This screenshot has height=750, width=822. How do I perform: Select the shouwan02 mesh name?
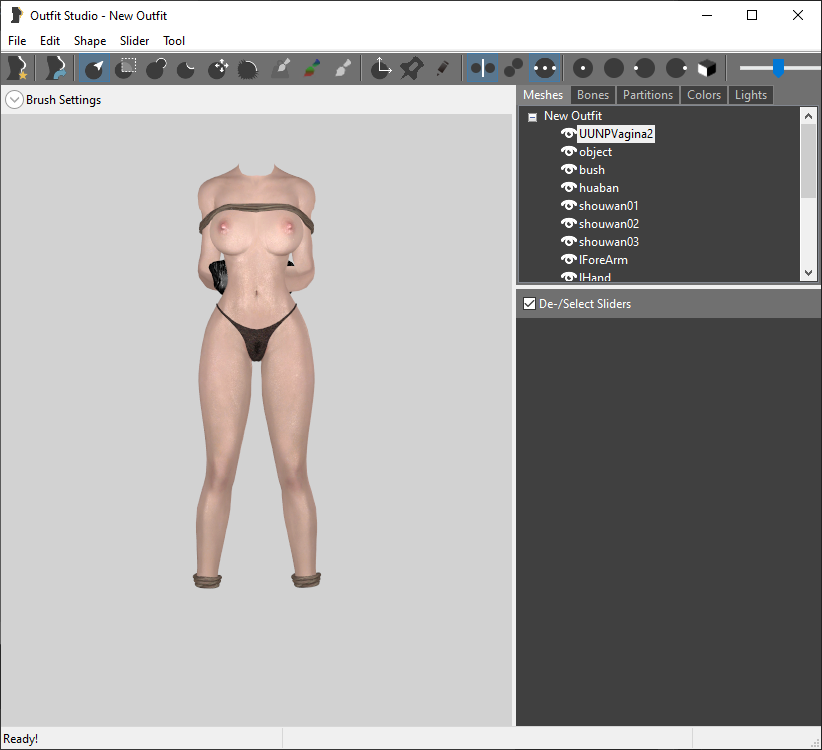click(609, 224)
